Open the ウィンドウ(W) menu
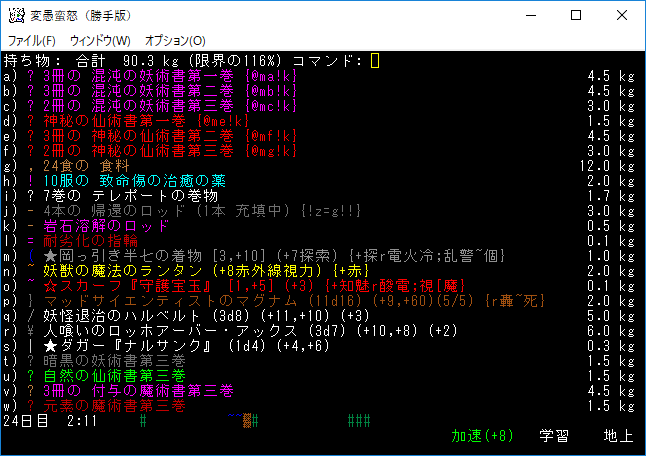 (x=100, y=40)
